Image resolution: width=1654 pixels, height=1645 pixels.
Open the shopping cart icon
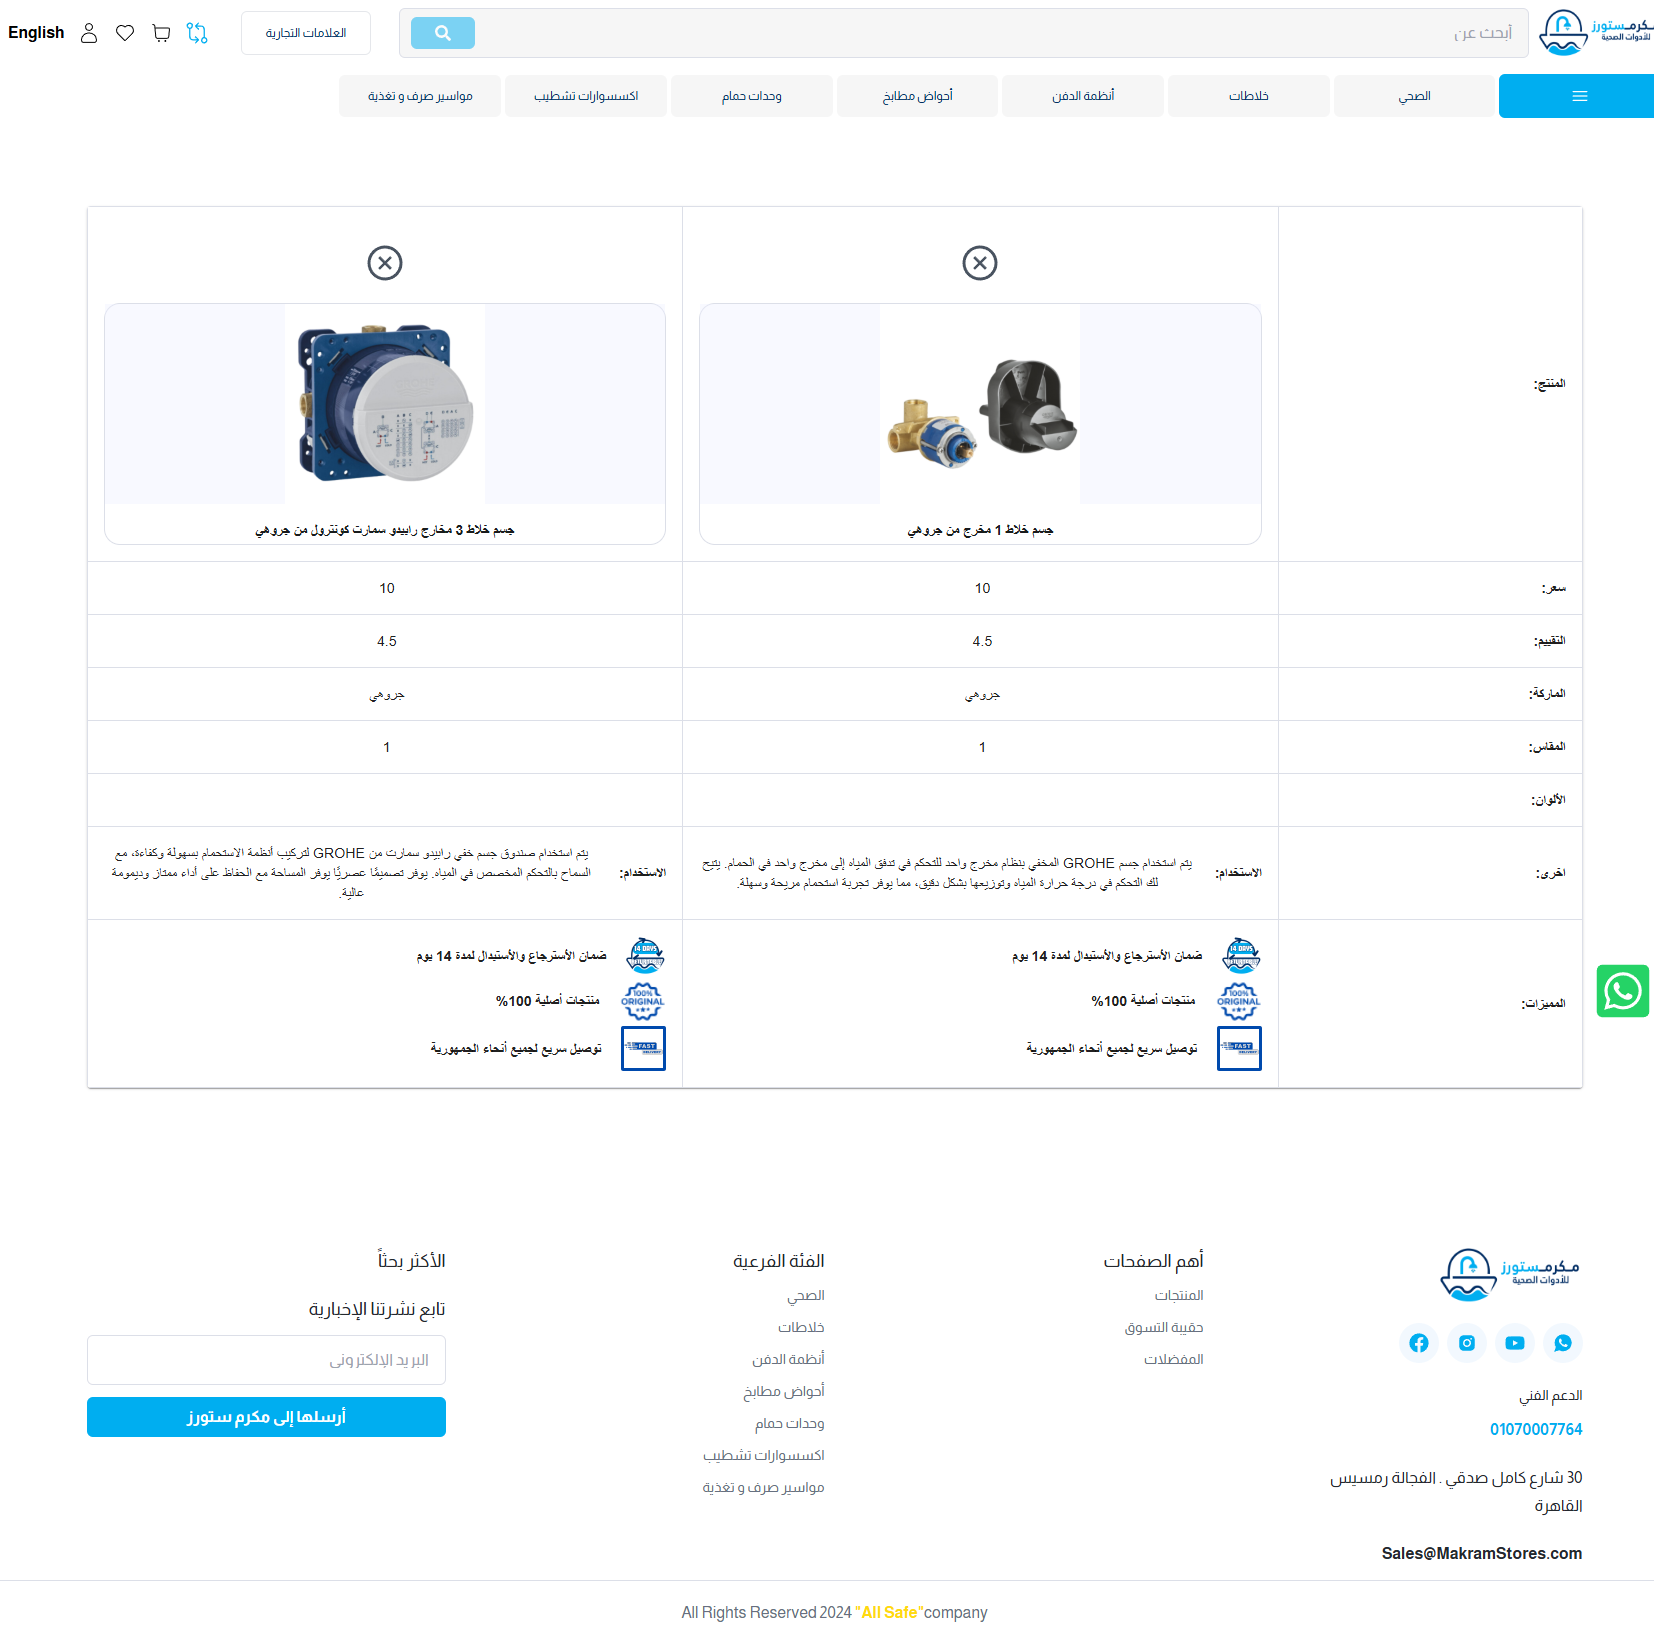point(161,33)
